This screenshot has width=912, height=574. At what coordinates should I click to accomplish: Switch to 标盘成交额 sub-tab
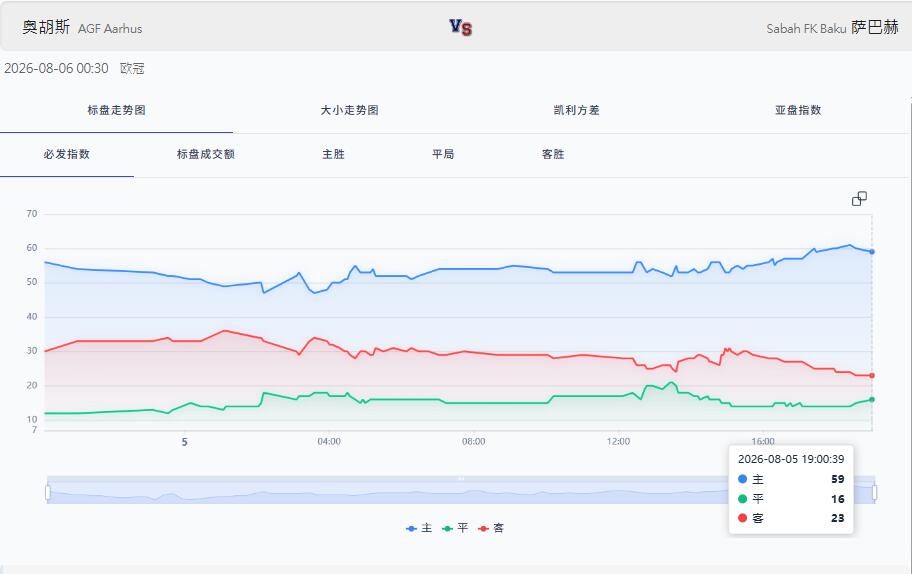[205, 154]
